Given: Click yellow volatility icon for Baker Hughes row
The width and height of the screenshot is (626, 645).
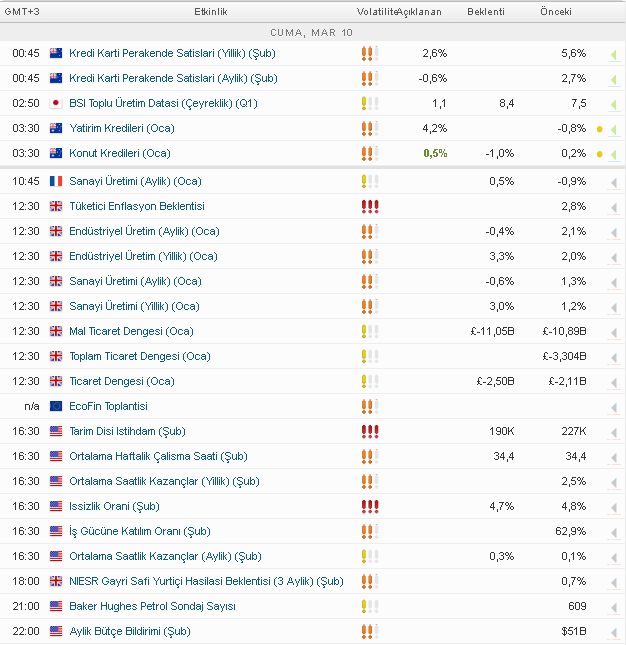Looking at the screenshot, I should (369, 606).
